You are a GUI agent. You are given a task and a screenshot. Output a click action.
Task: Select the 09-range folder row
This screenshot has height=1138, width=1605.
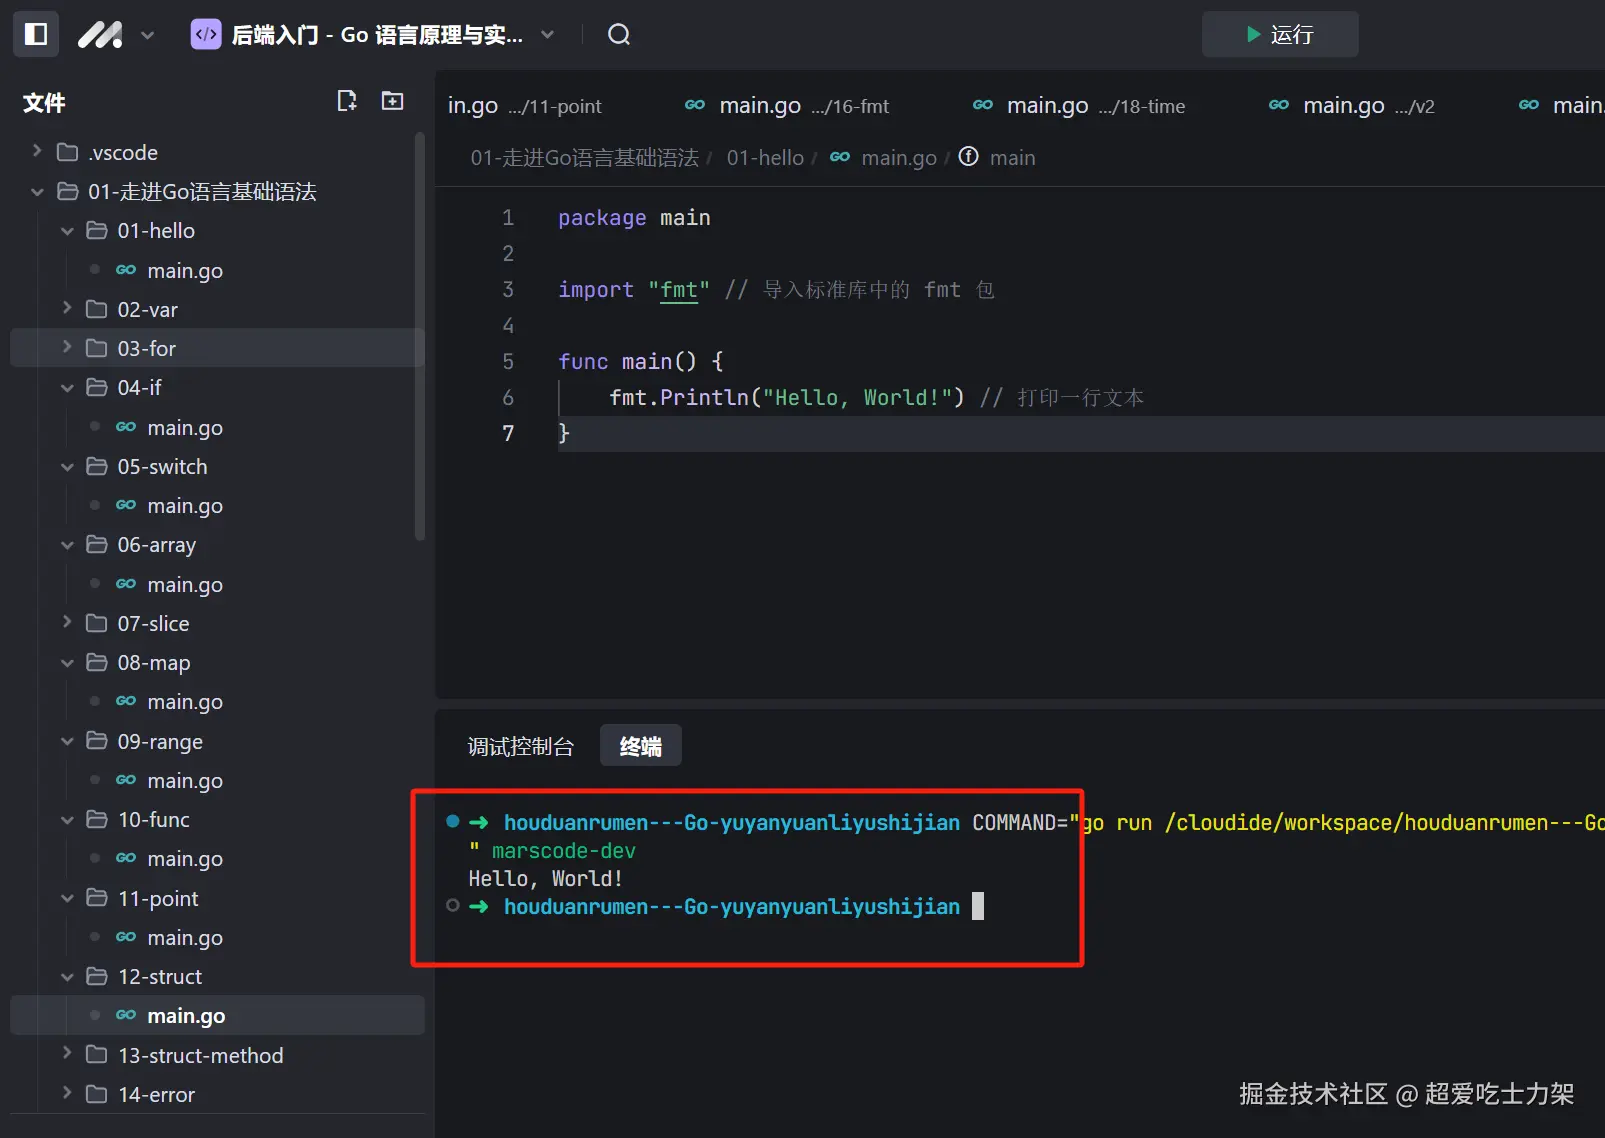[218, 741]
